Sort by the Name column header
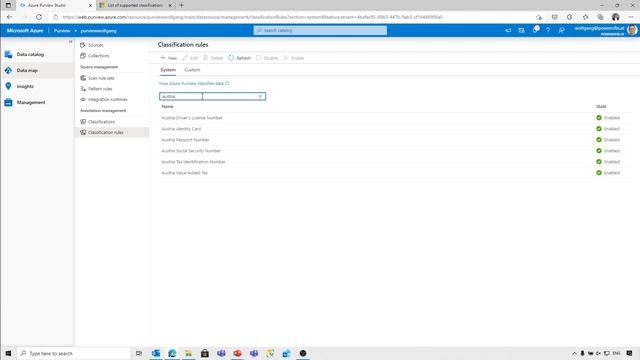The width and height of the screenshot is (640, 360). (167, 107)
